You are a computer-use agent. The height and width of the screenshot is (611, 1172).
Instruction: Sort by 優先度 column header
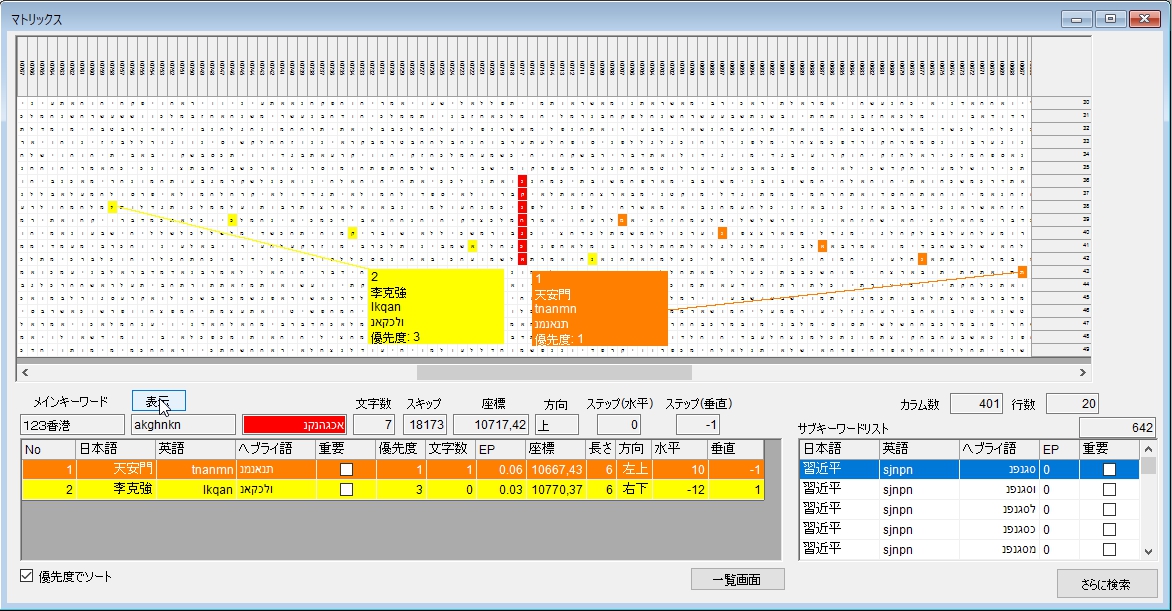point(399,449)
